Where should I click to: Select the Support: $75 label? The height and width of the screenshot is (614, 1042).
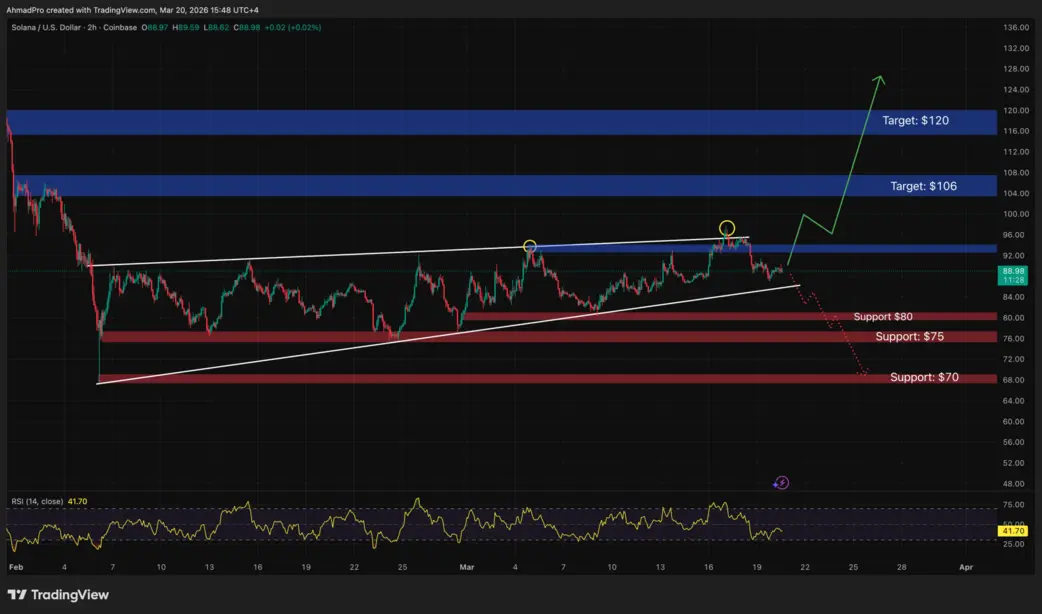click(x=909, y=336)
